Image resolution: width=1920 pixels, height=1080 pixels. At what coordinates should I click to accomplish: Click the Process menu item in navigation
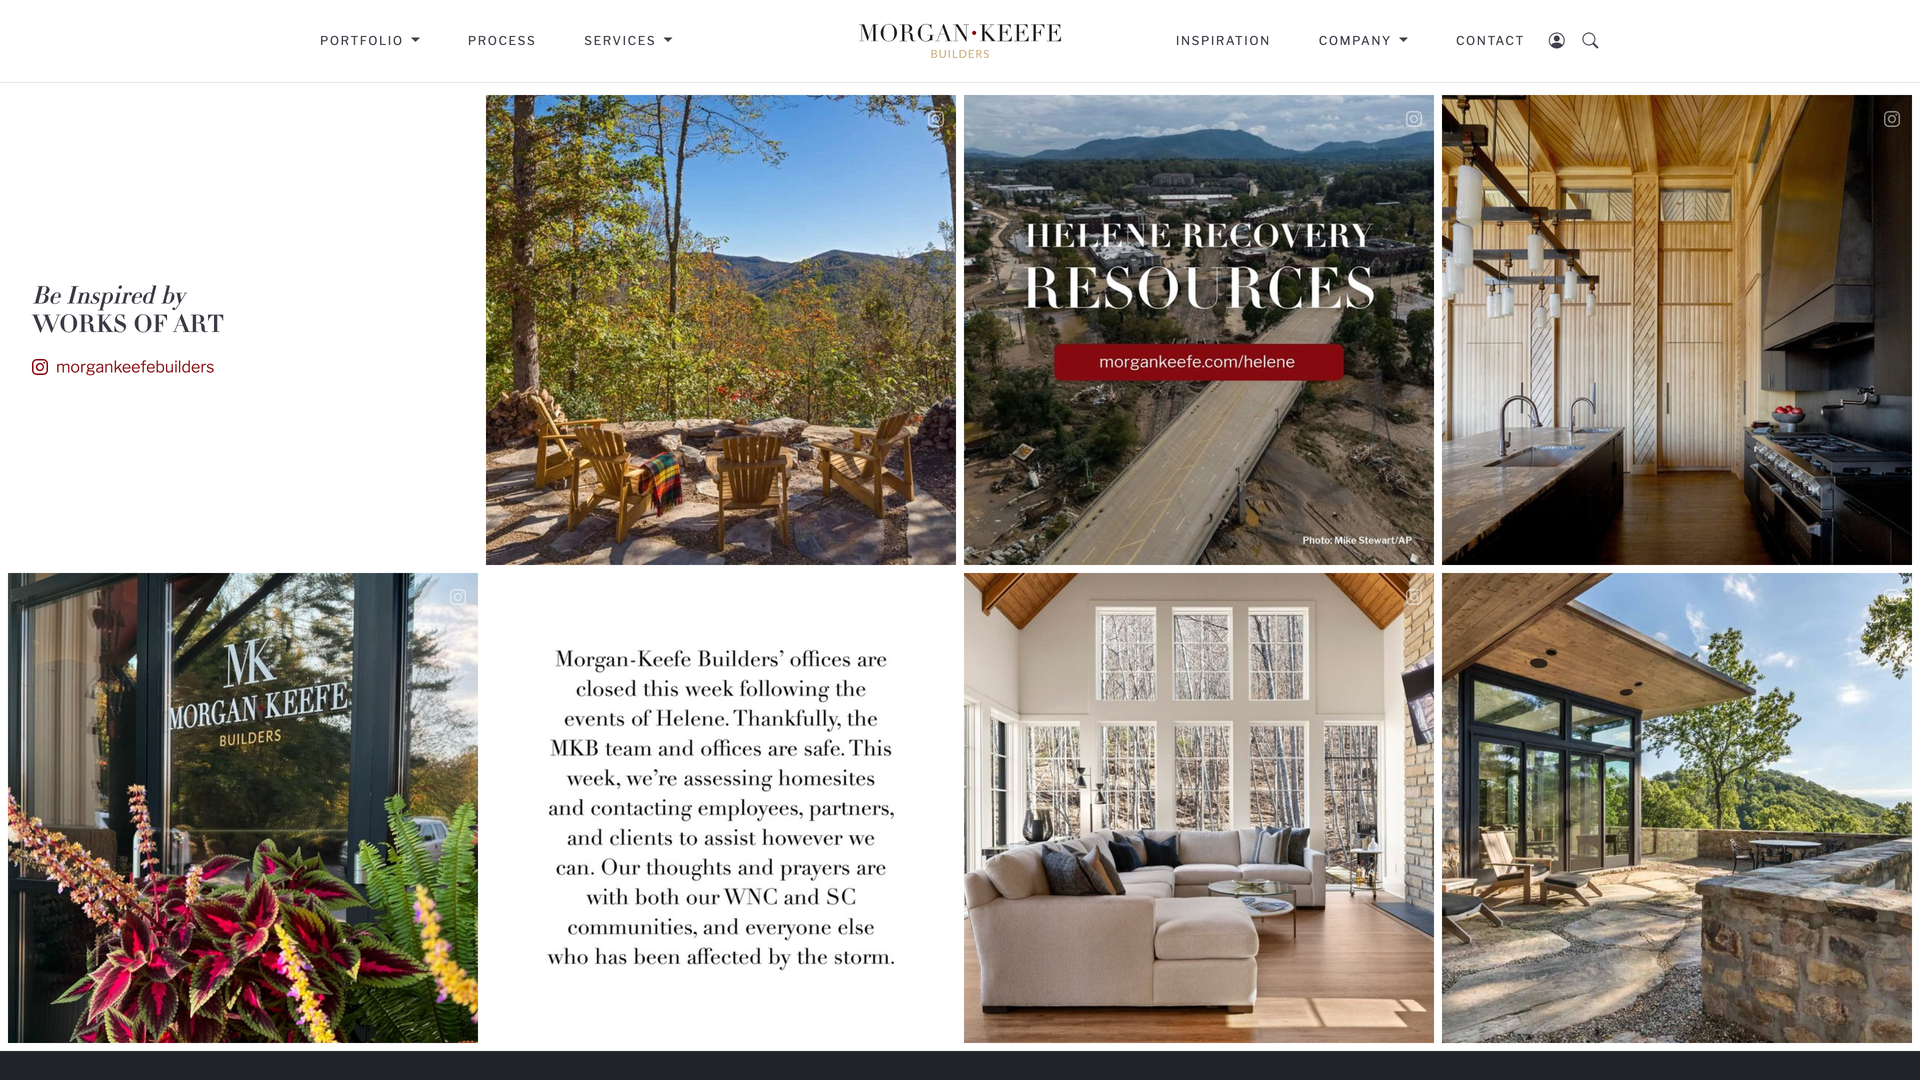point(501,41)
